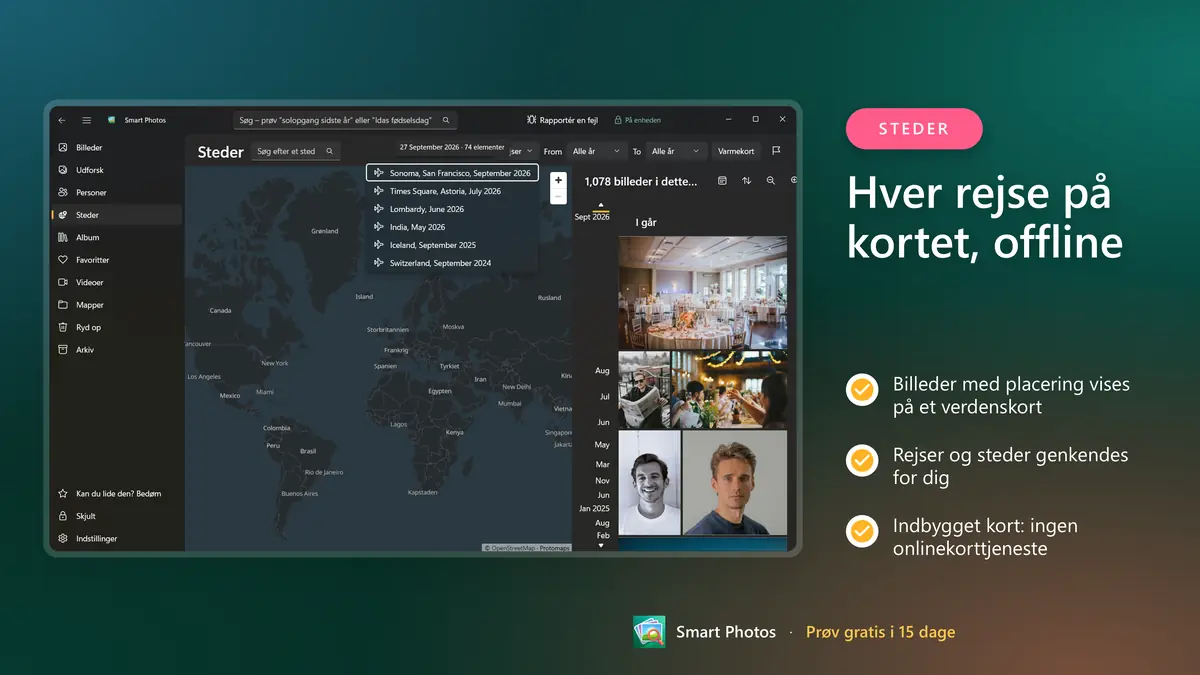
Task: Select trip Iceland, September 2025
Action: (x=453, y=245)
